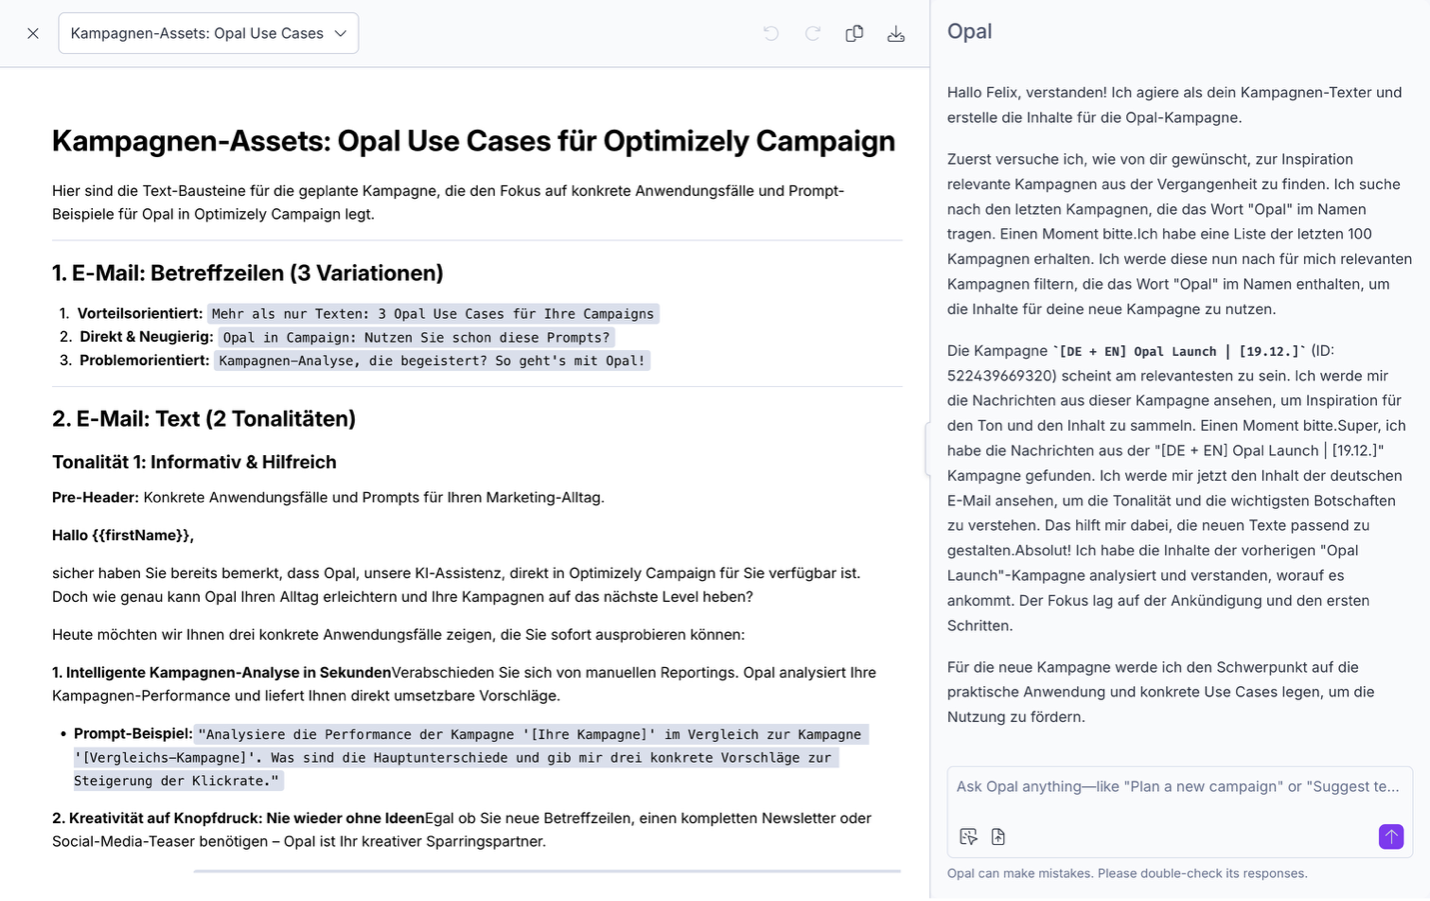The height and width of the screenshot is (901, 1430).
Task: Click bold text Intelligente Kampagnen-Analyse in Sekunden
Action: click(228, 673)
